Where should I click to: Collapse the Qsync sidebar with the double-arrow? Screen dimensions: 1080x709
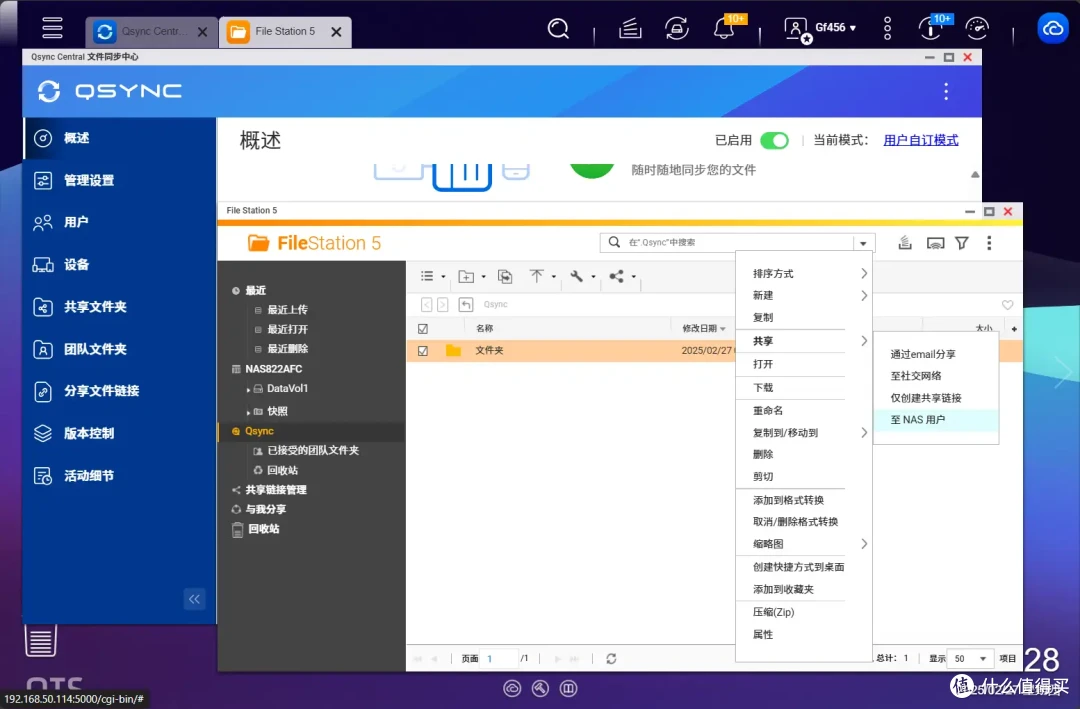(x=194, y=599)
